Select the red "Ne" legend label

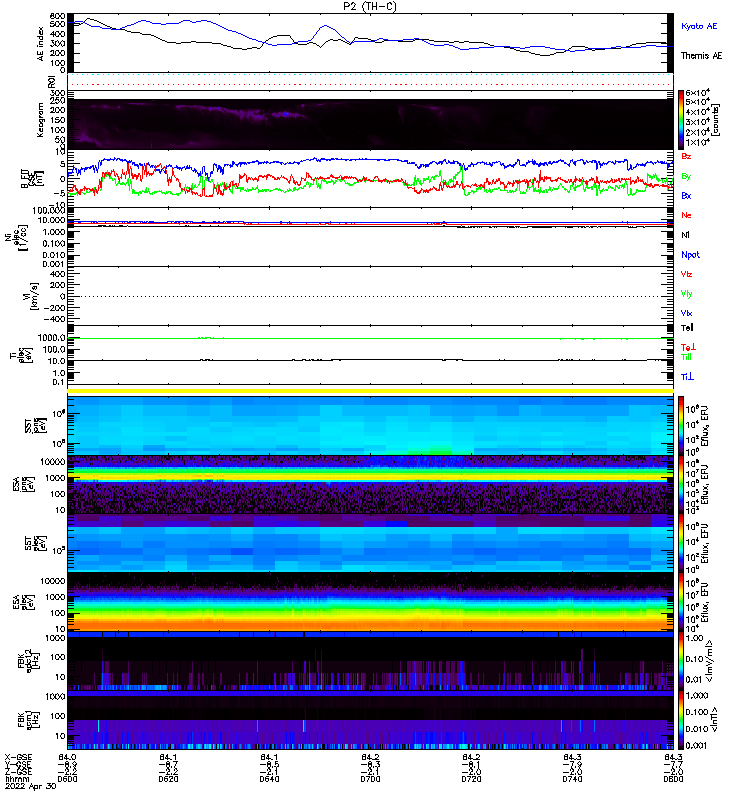click(686, 215)
